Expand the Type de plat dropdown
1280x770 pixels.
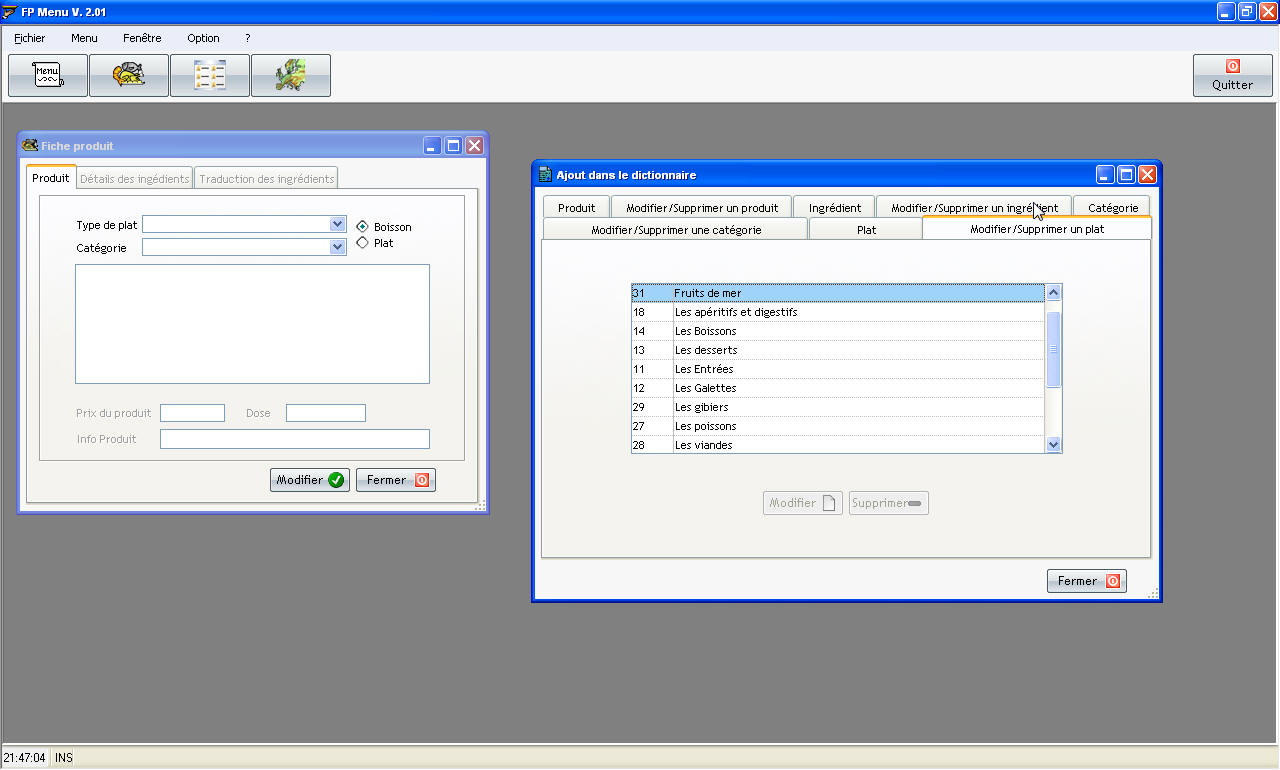(x=337, y=225)
